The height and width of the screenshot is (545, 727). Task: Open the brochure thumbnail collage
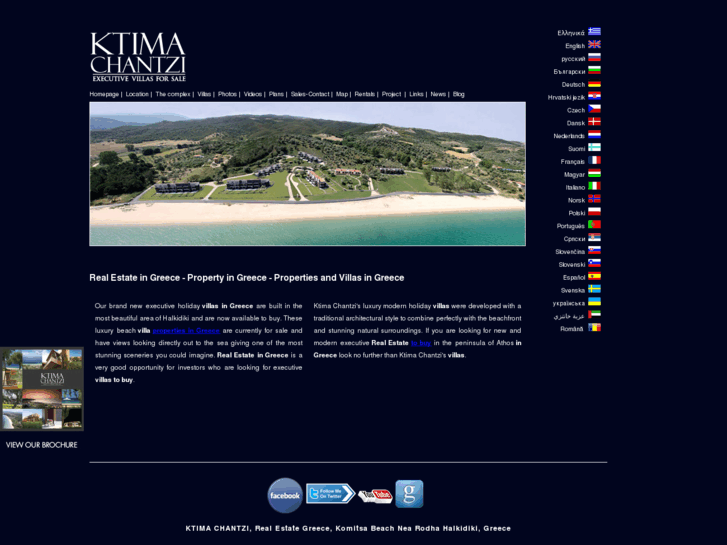pyautogui.click(x=42, y=389)
